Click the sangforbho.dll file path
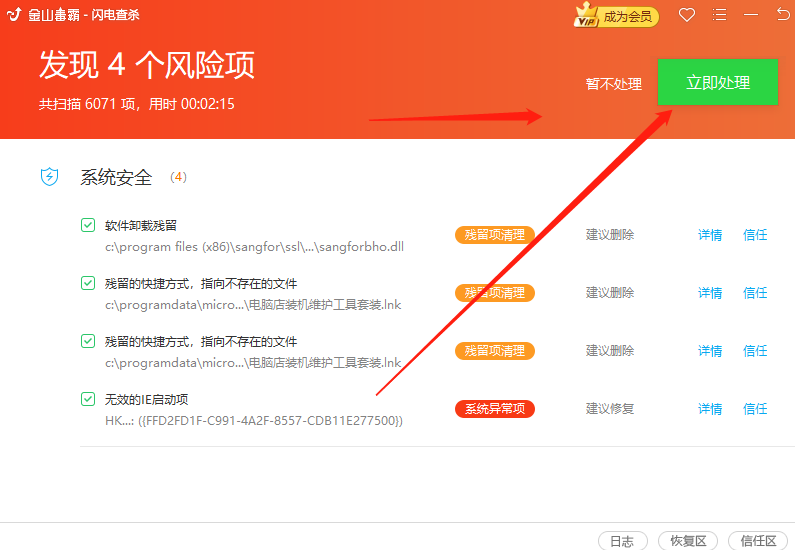Viewport: 795px width, 550px height. 255,247
